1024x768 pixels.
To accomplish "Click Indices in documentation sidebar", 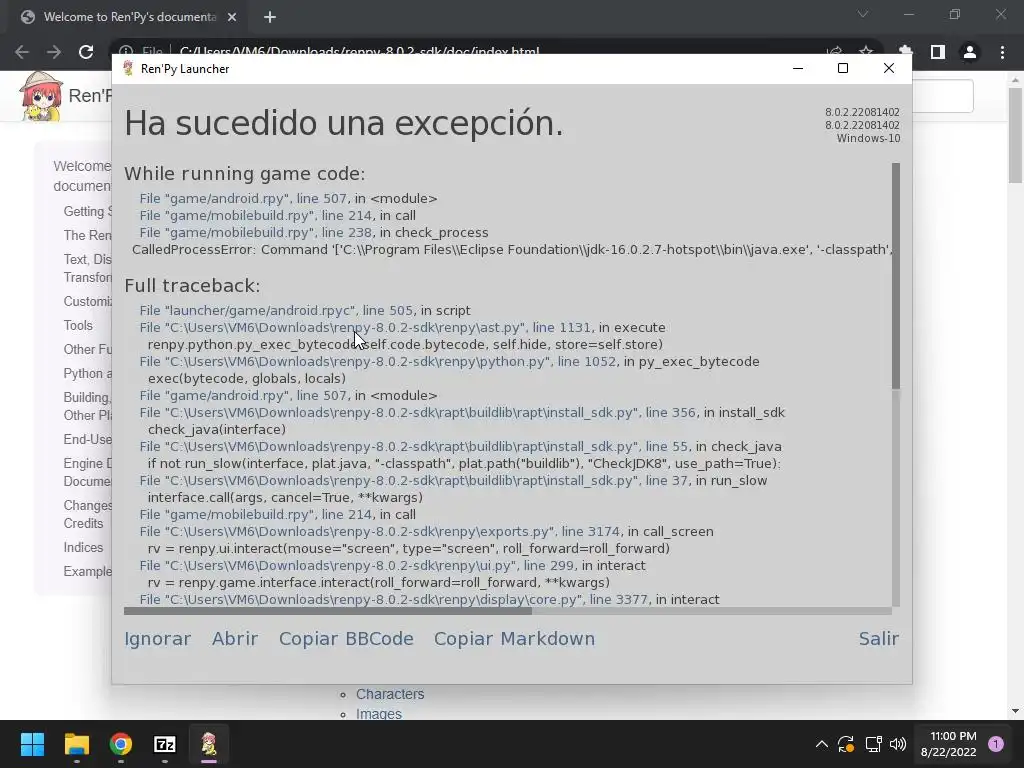I will [x=83, y=547].
